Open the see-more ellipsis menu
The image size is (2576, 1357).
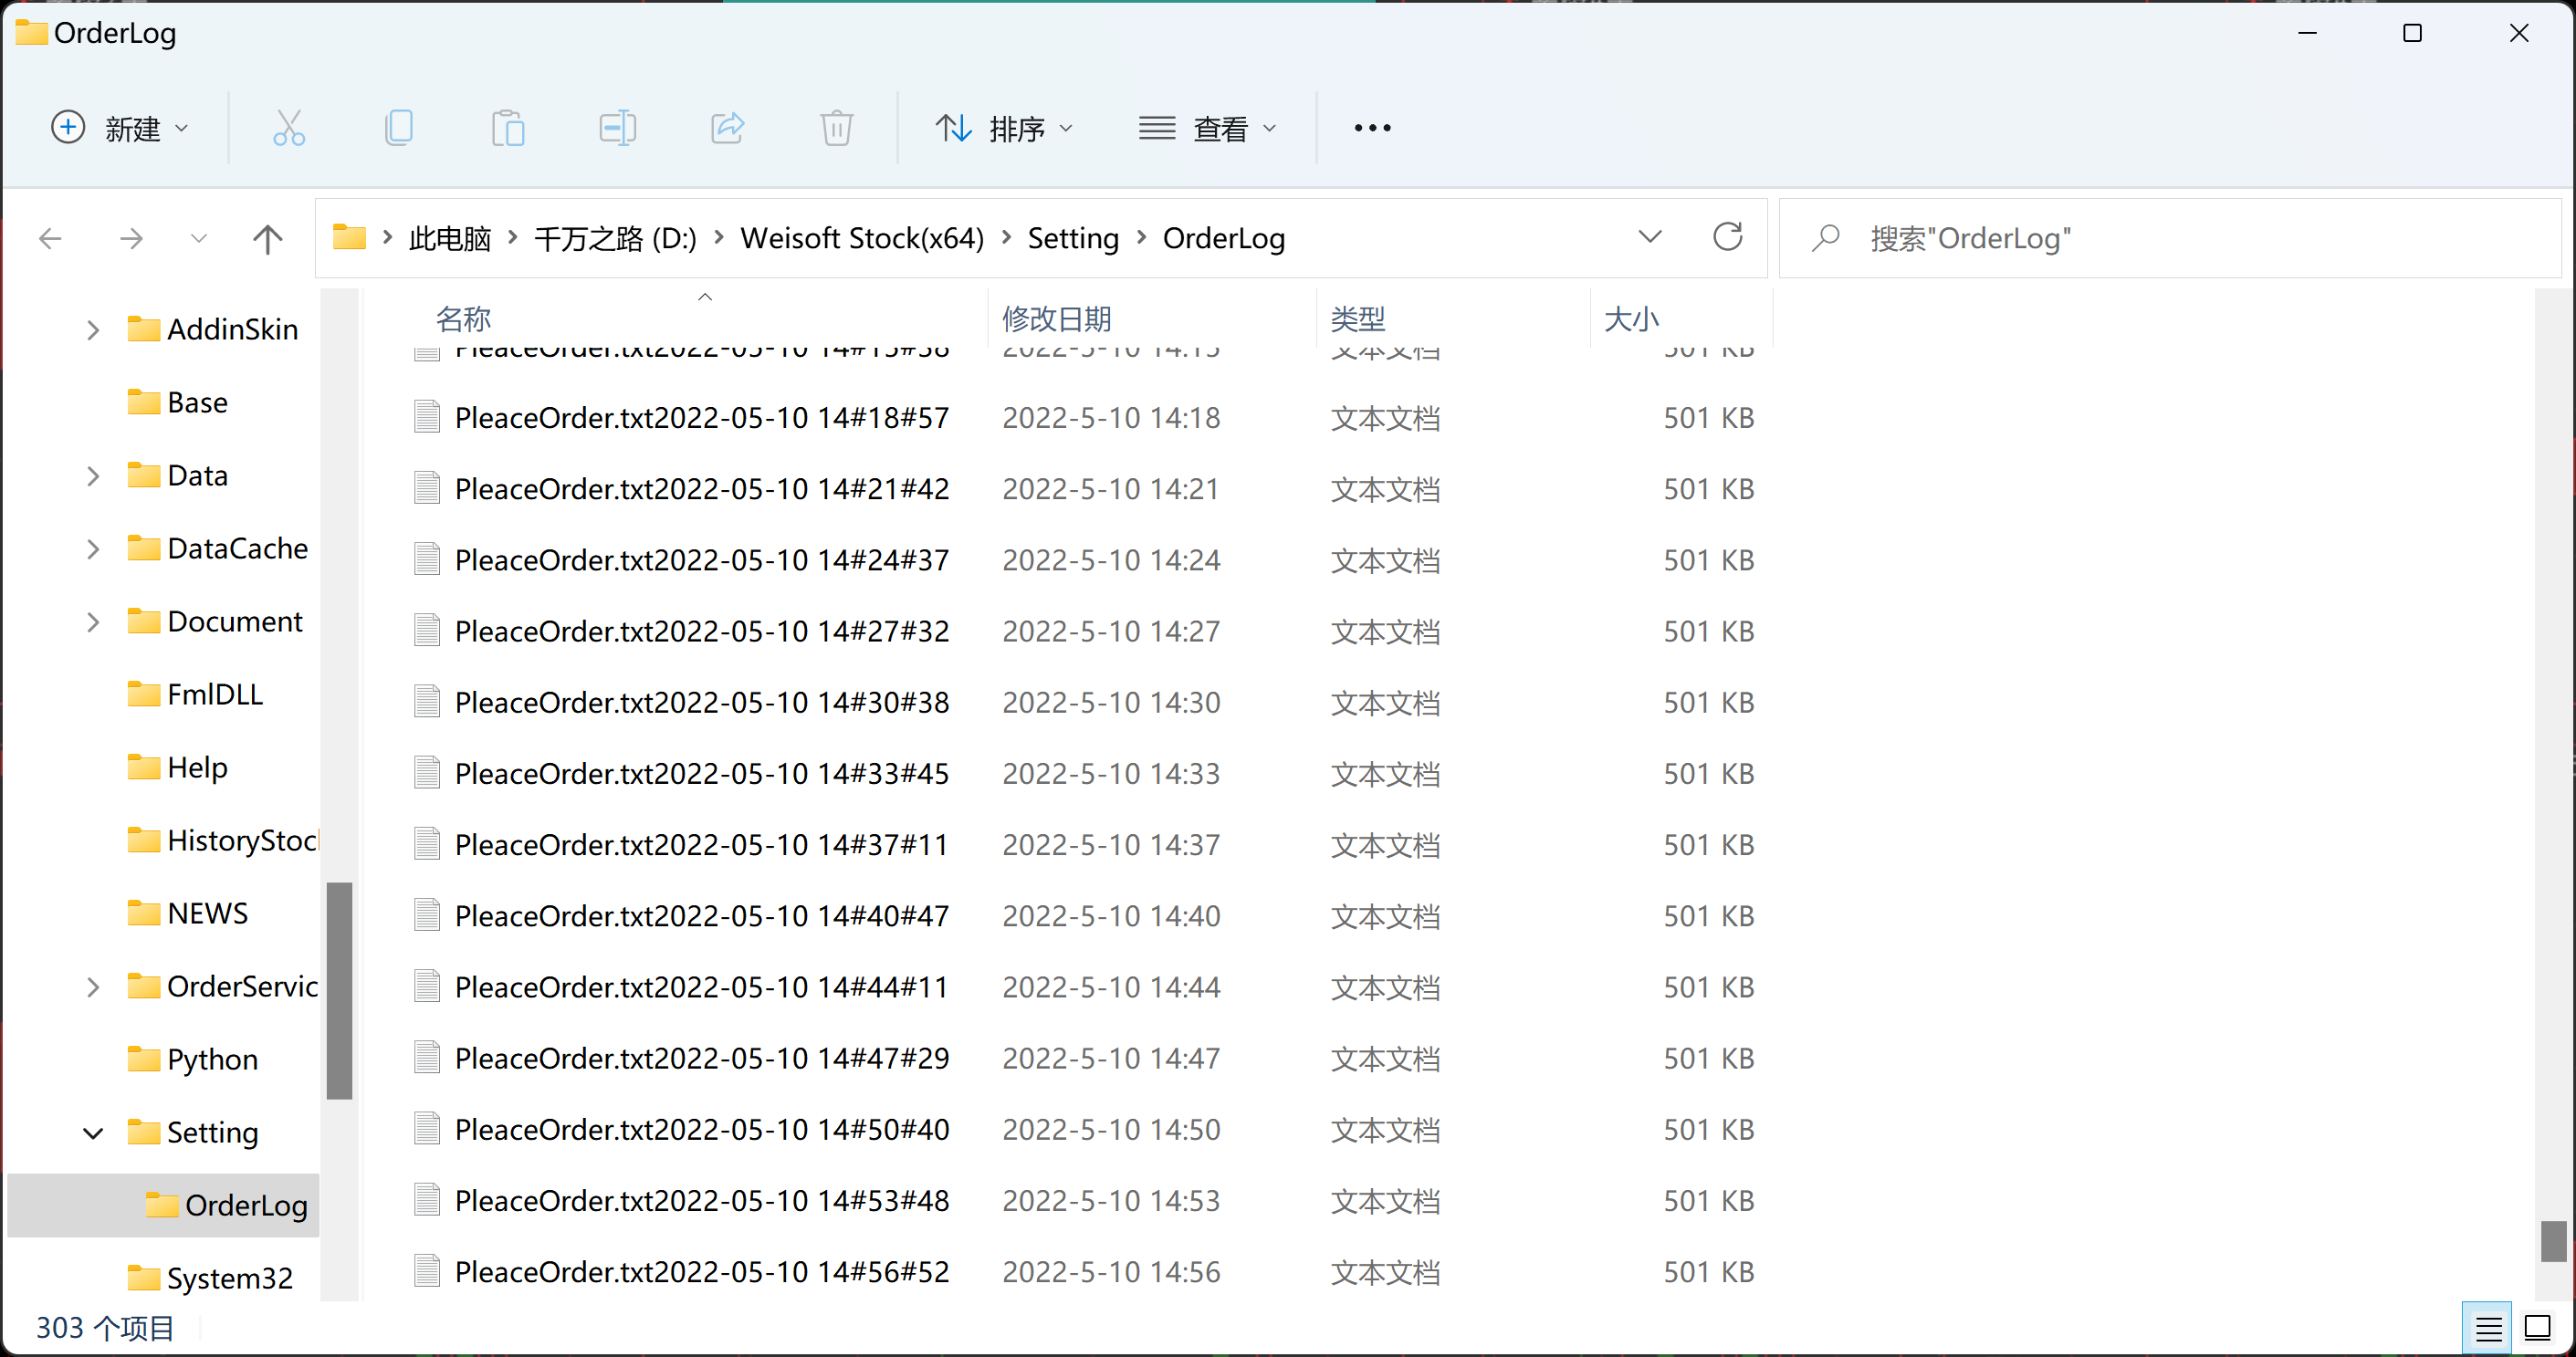pos(1372,128)
